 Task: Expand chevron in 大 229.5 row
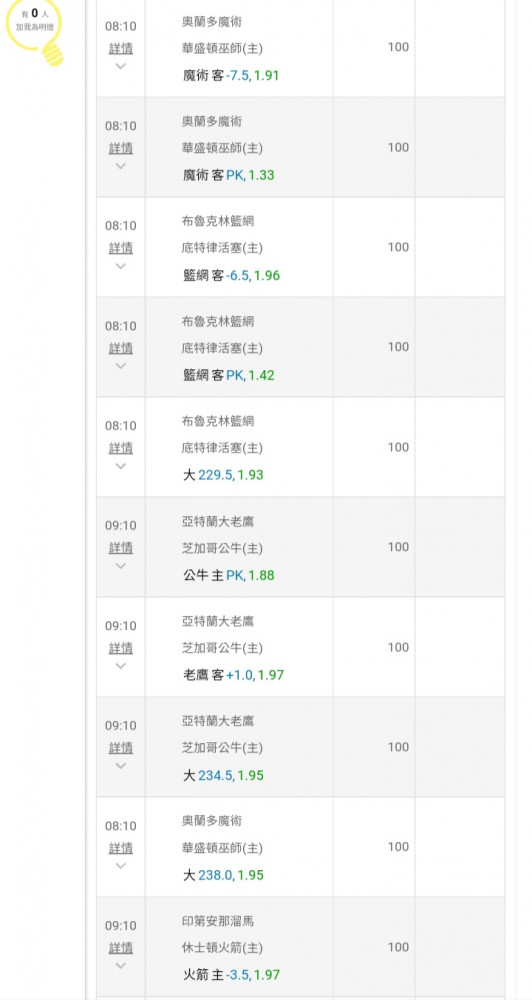click(121, 466)
